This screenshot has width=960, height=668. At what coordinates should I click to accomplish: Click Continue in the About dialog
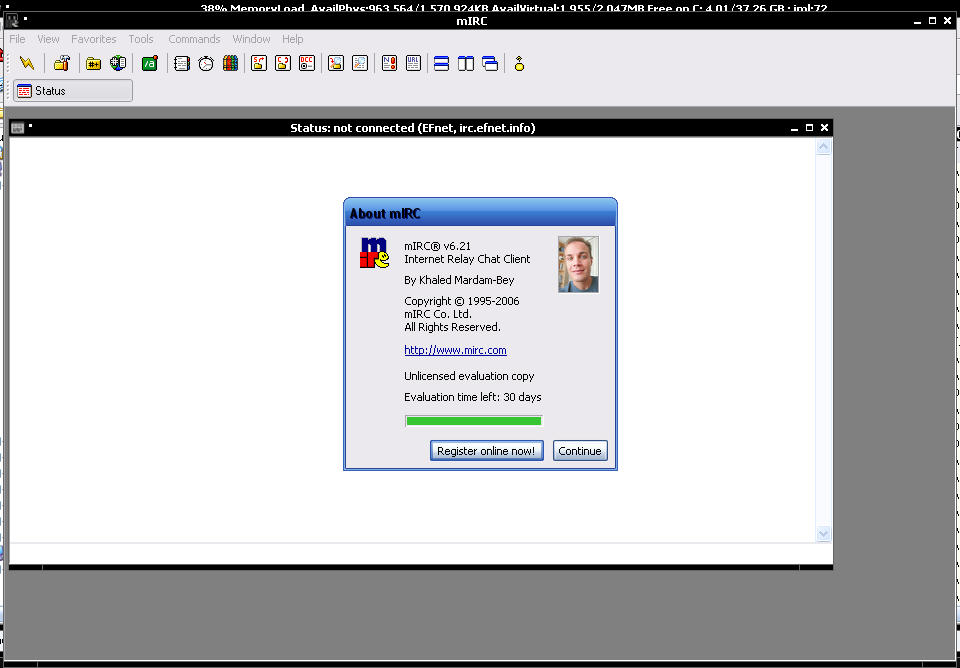point(580,451)
